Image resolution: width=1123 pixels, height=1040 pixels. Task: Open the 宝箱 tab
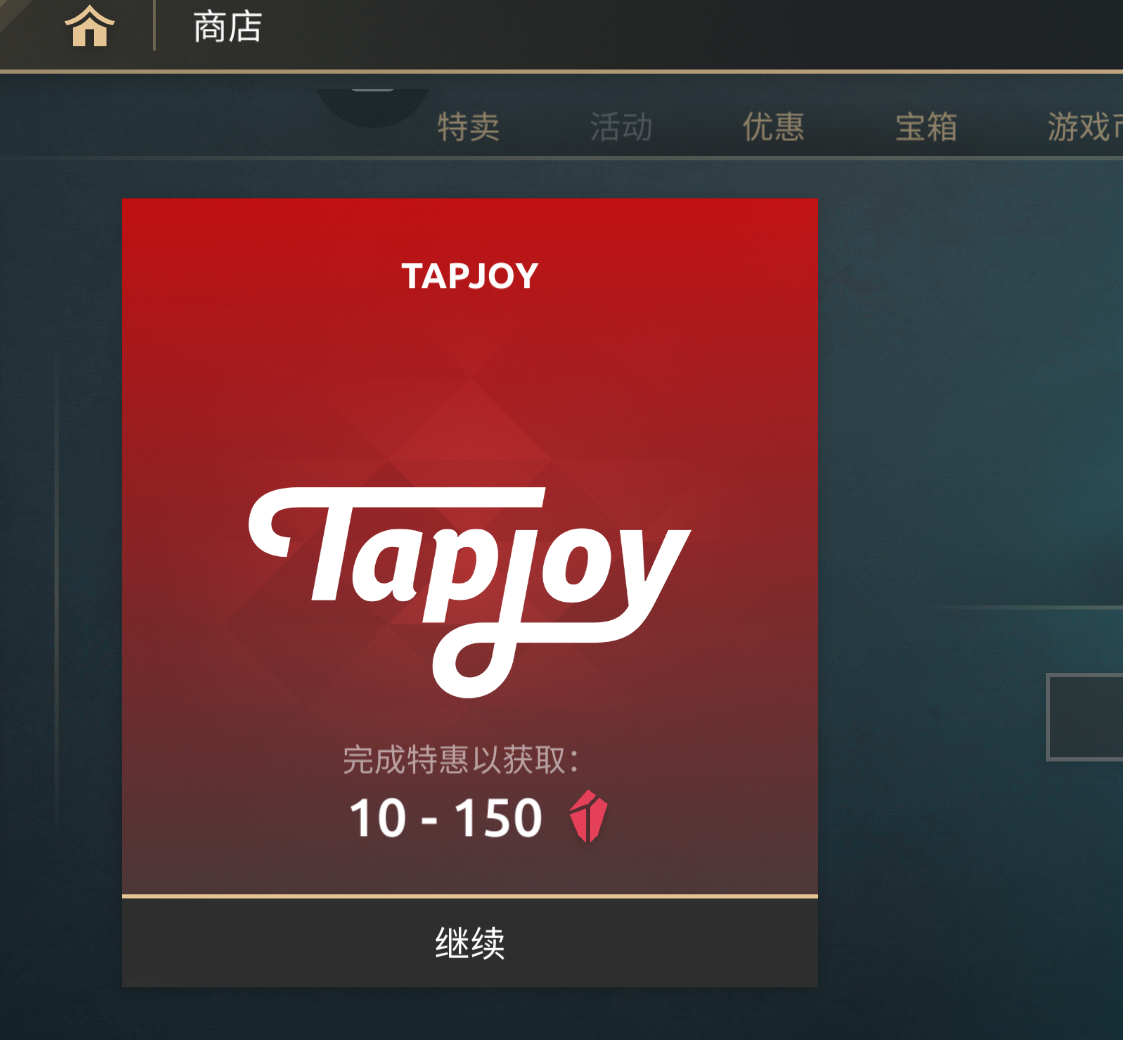click(x=926, y=127)
